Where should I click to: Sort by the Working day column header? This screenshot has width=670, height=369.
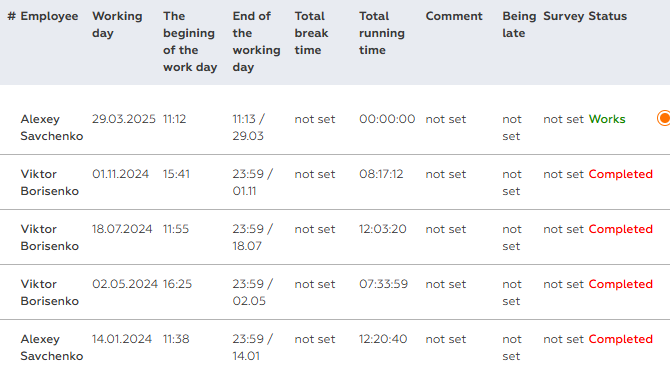117,24
